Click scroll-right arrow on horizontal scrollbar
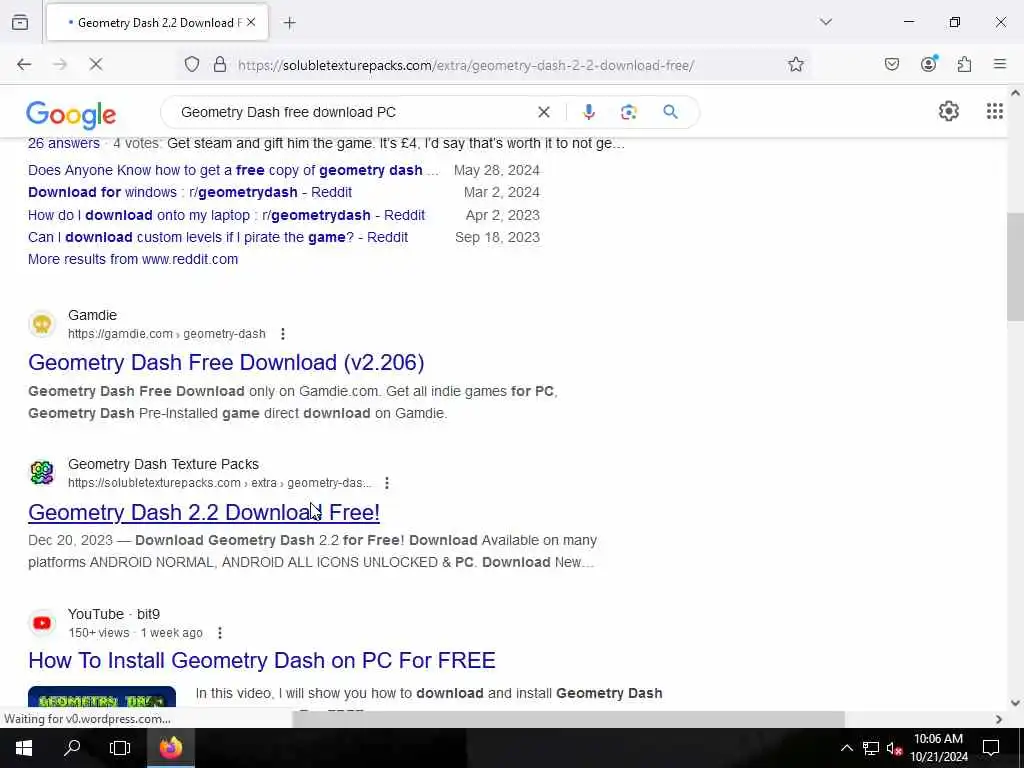The image size is (1024, 768). coord(999,719)
